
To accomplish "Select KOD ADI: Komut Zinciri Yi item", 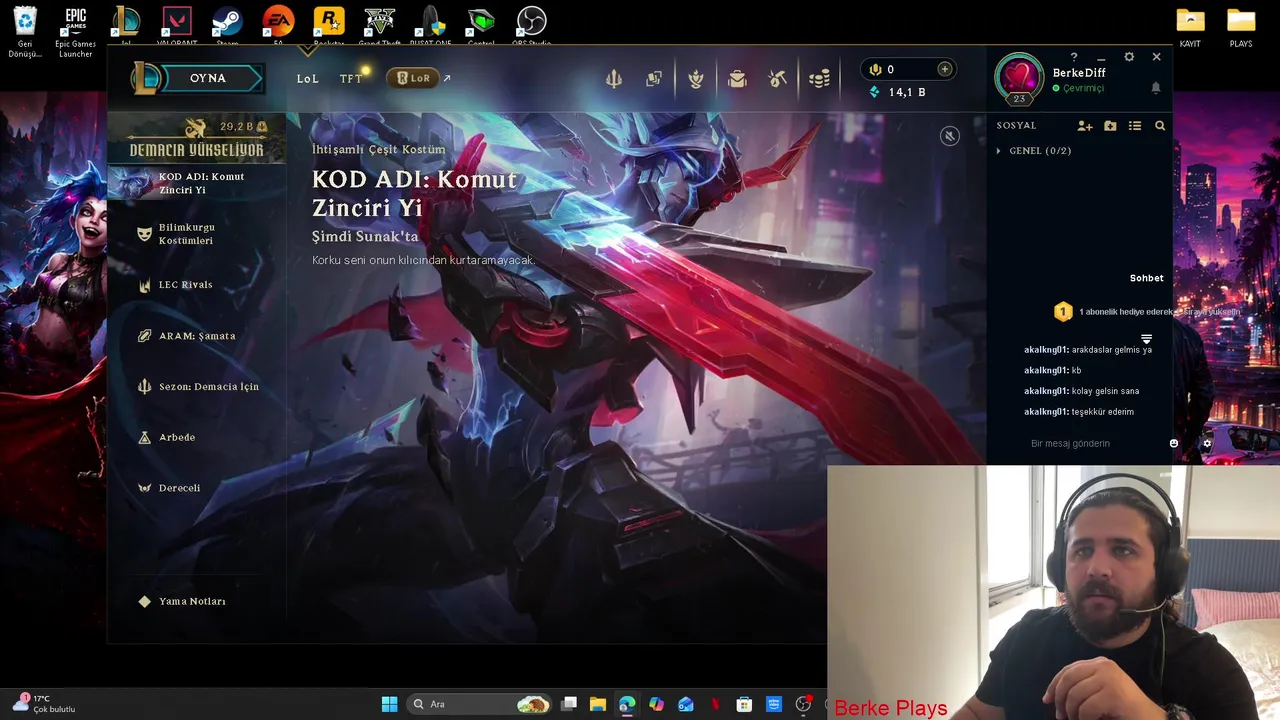I will (x=197, y=183).
